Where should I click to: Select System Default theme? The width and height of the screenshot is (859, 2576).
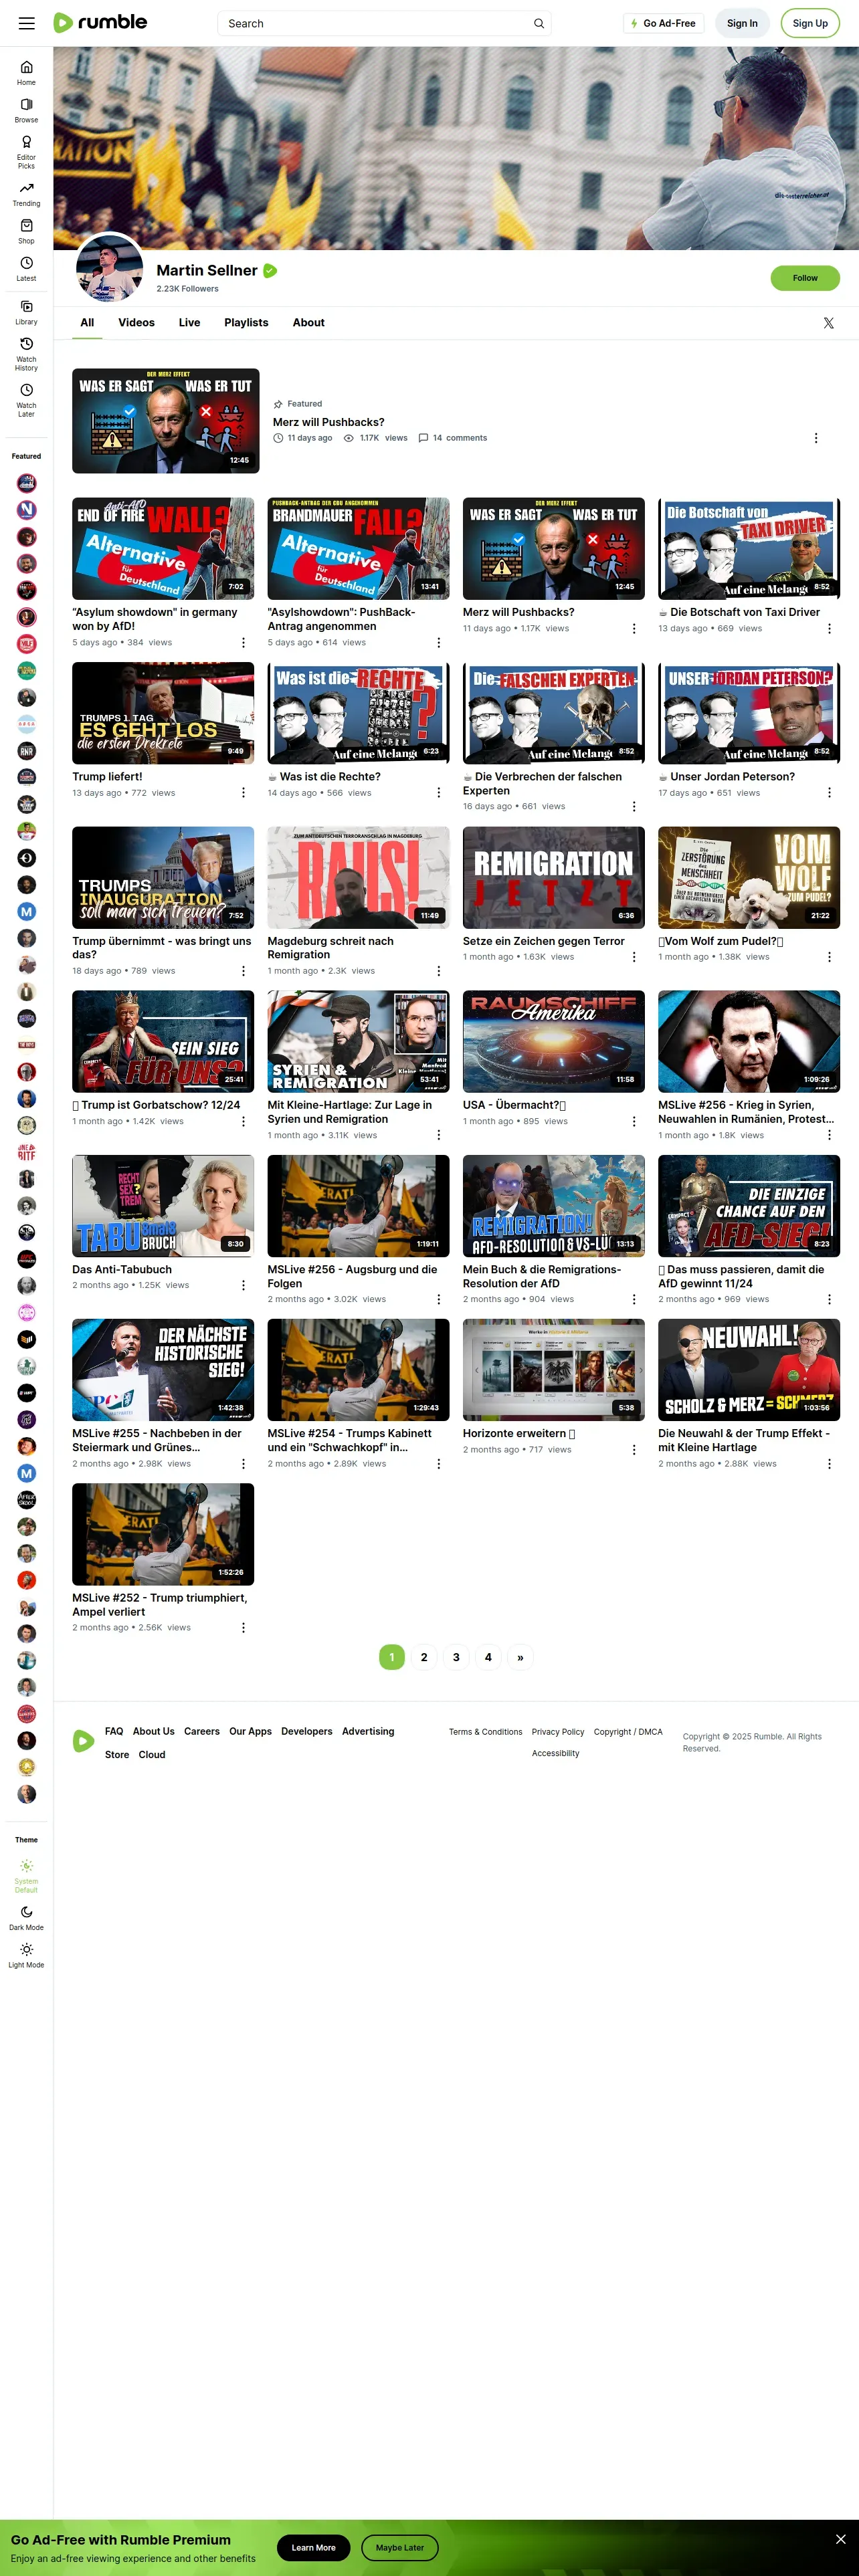[x=26, y=1875]
